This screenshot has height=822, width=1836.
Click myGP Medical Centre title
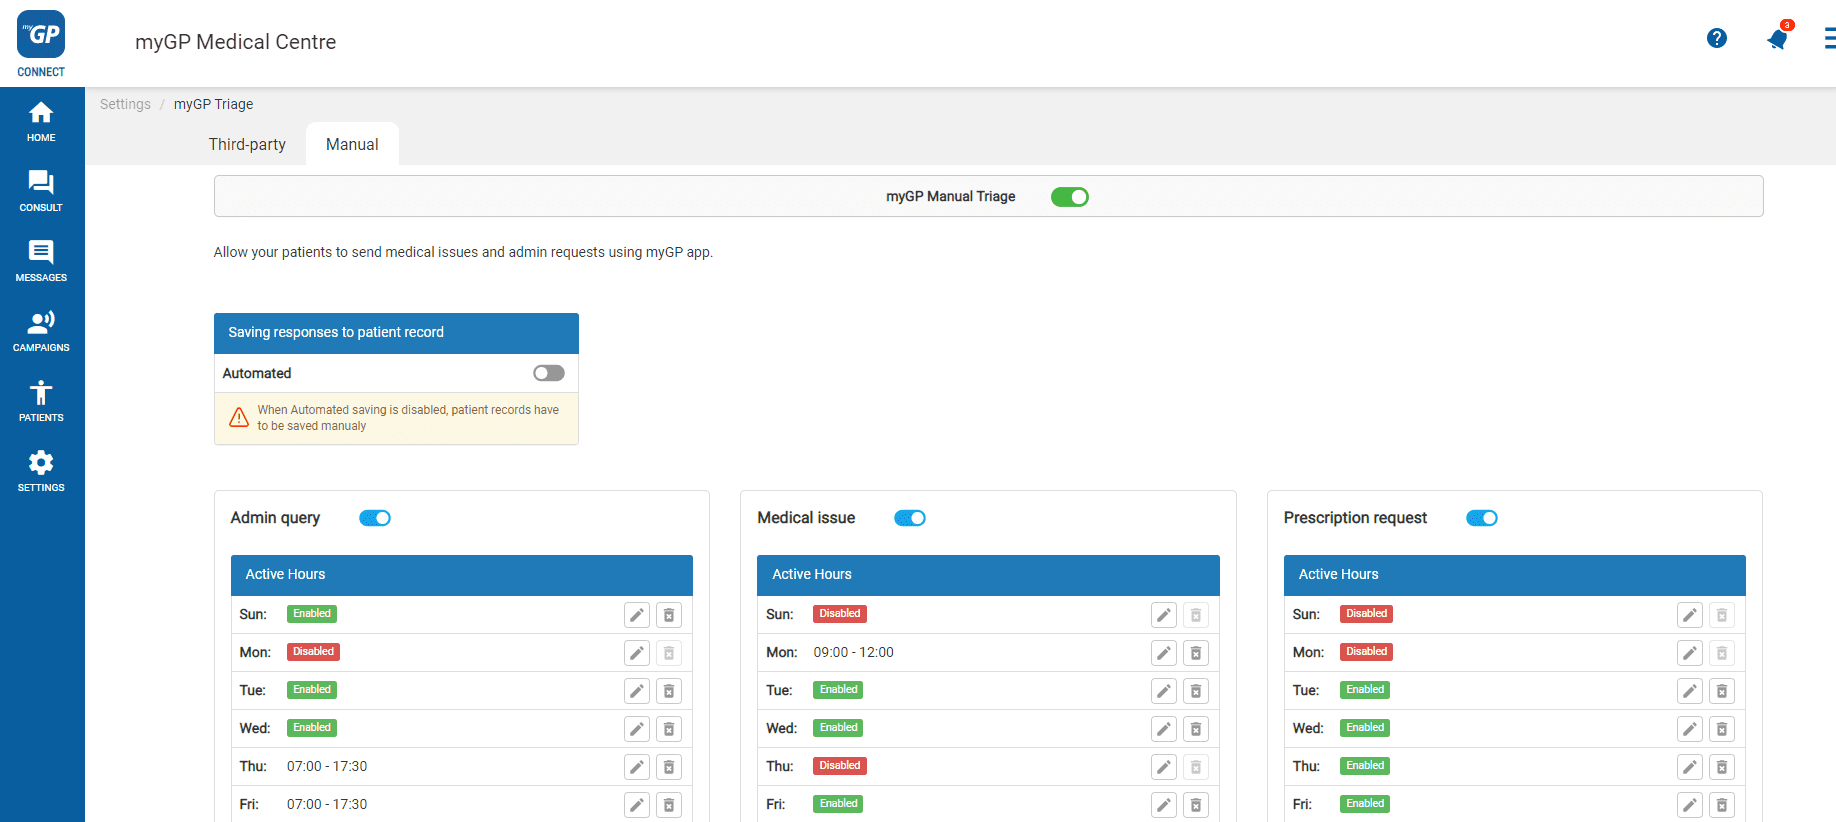[236, 42]
